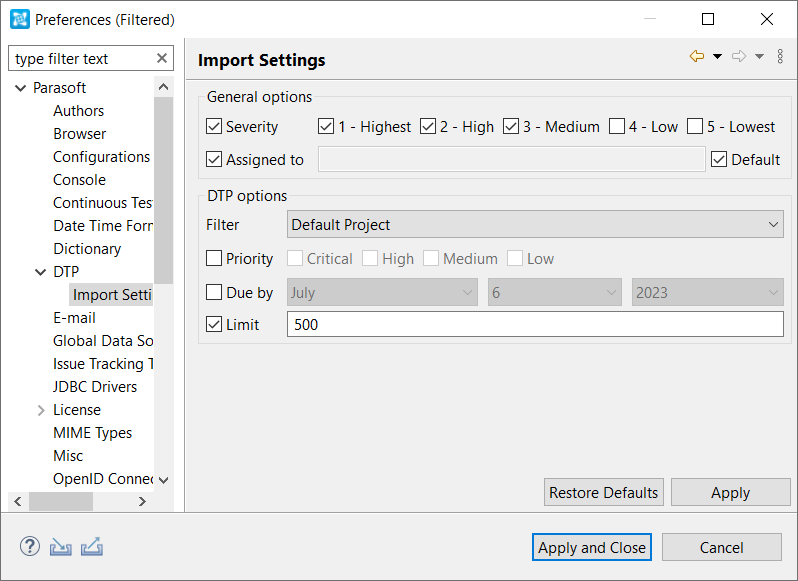Click the Limit field containing 500
Screen dimensions: 798x581
pos(535,324)
